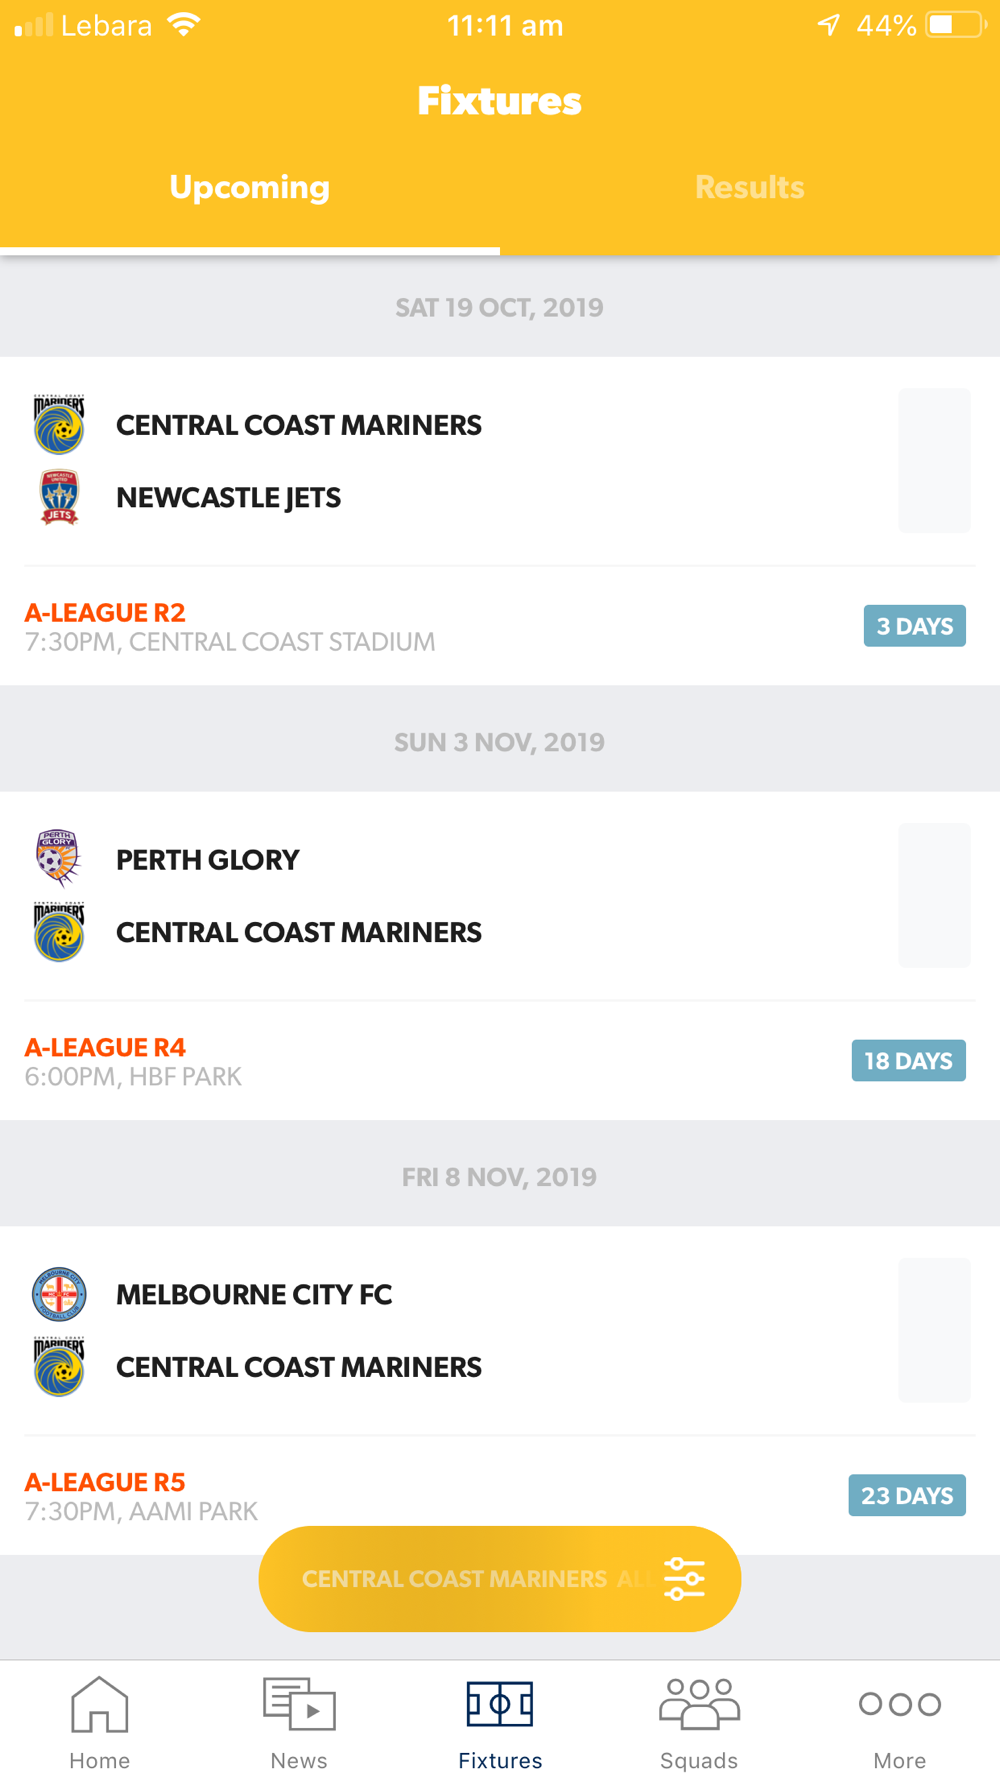Select the Perth Glory team name
Viewport: 1000px width, 1778px height.
coord(208,860)
